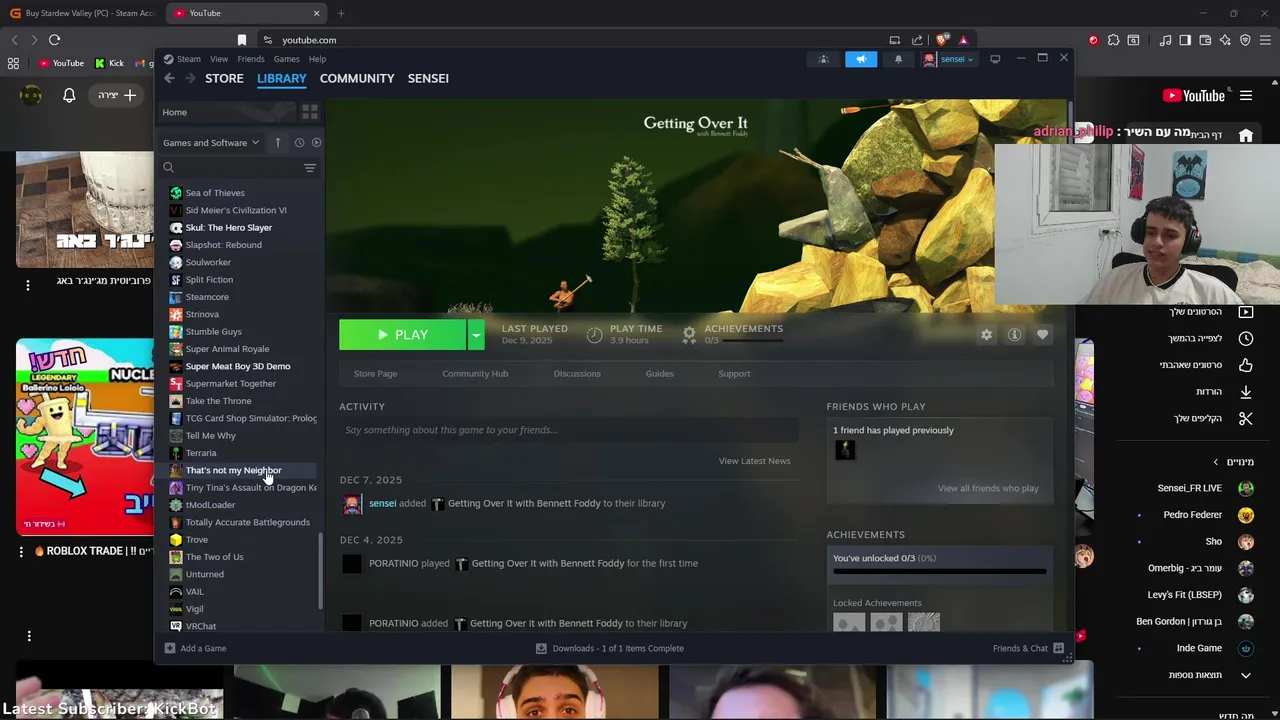Open Friends & Chat panel

1028,648
